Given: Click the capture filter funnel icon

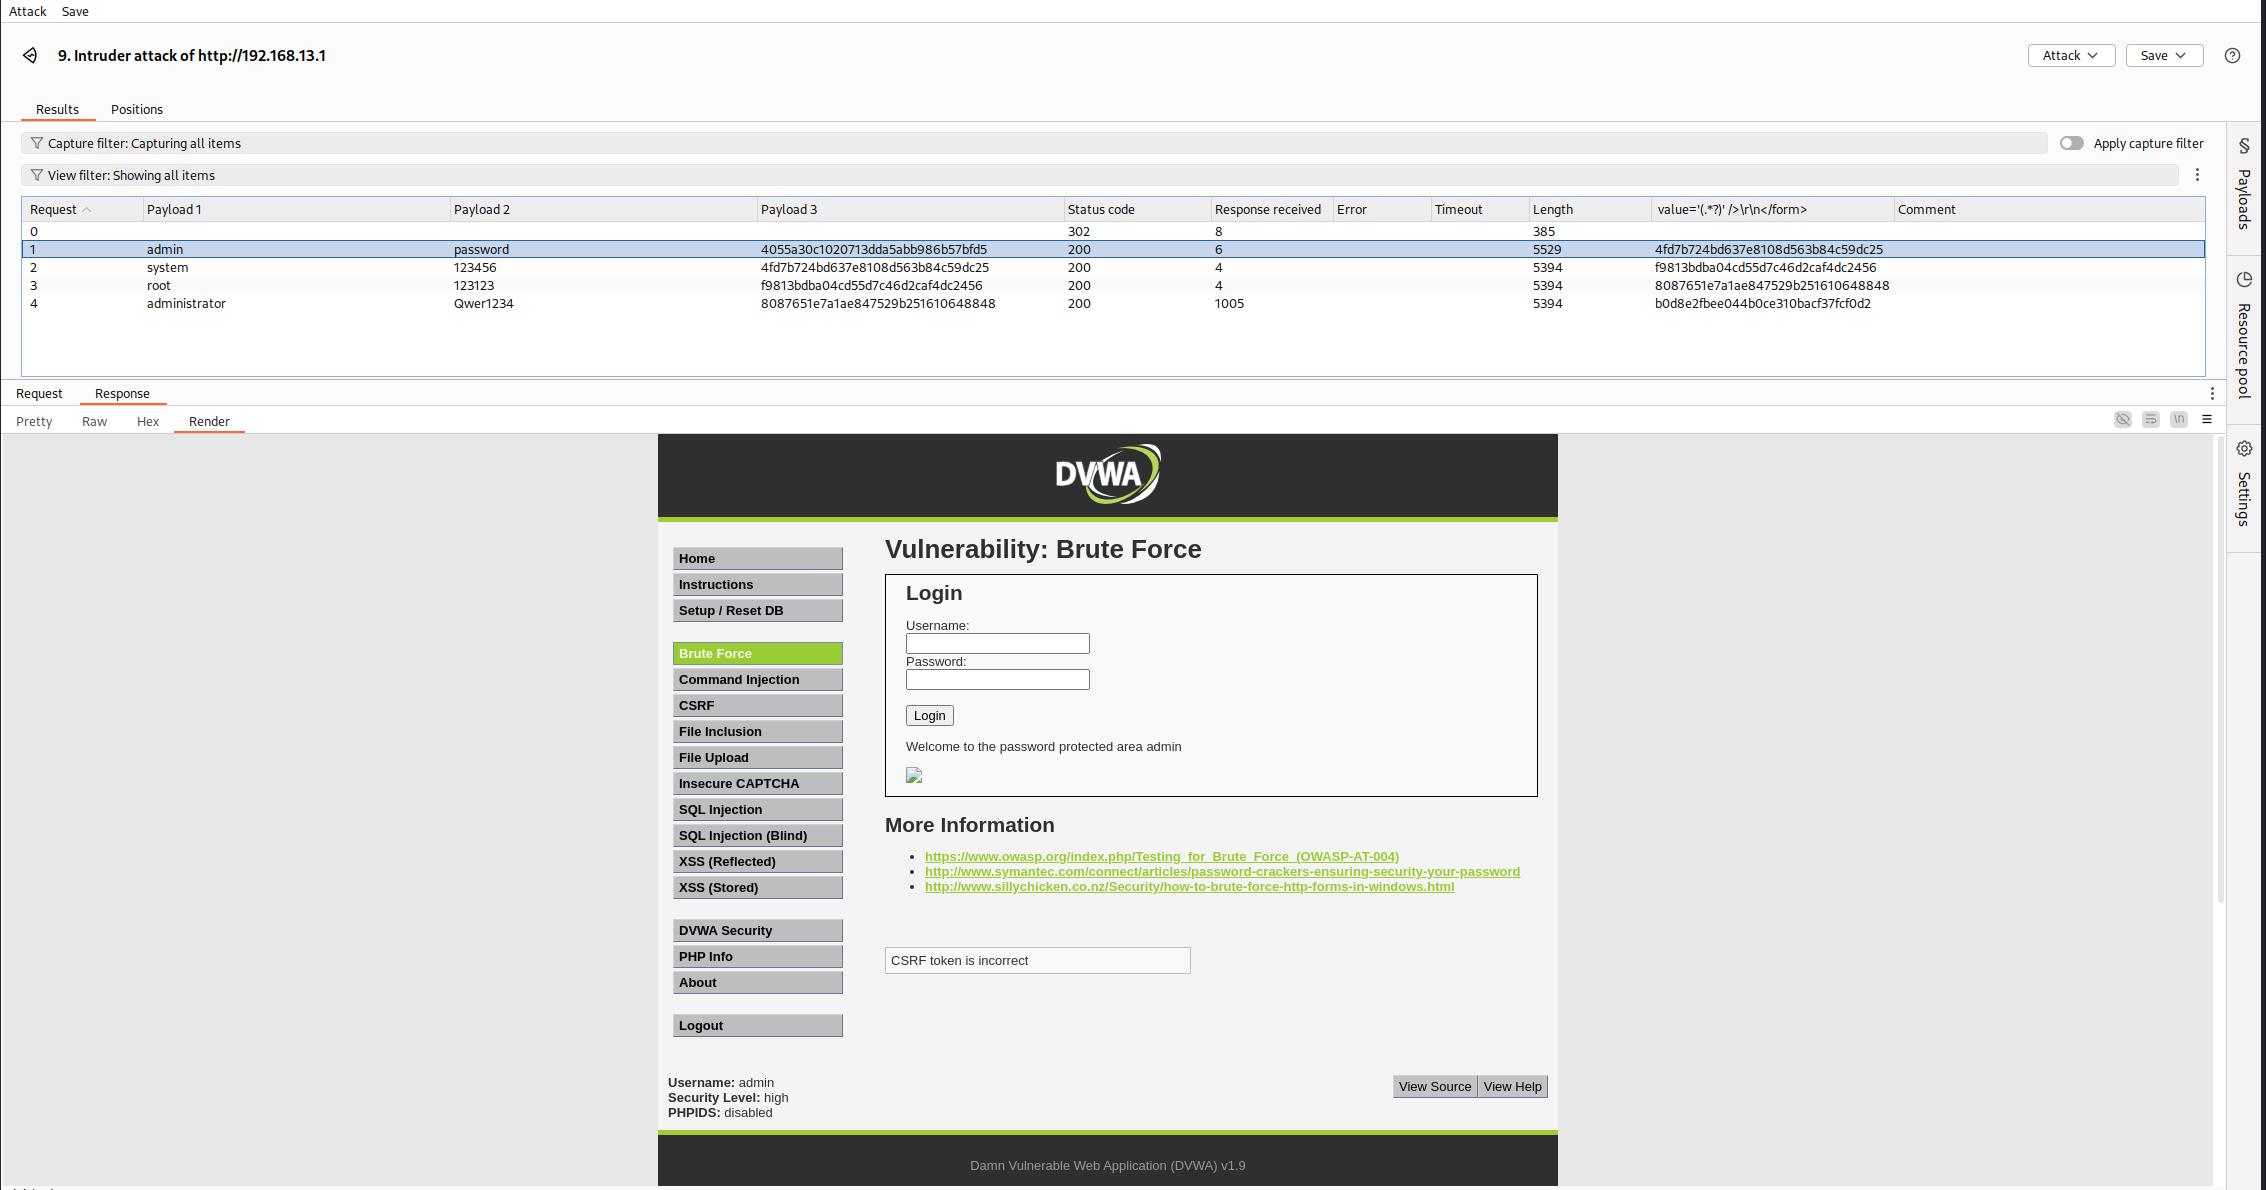Looking at the screenshot, I should (37, 144).
